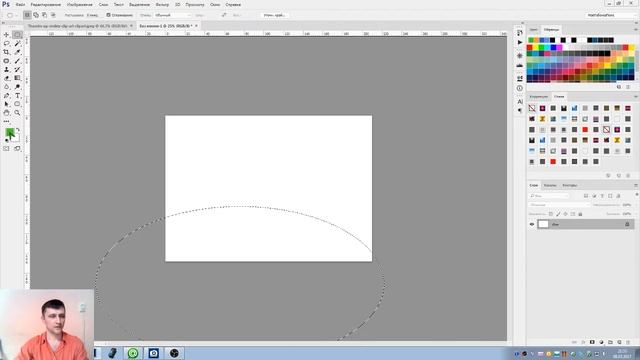Open the layer blend mode dropdown
This screenshot has width=640, height=360.
tap(559, 205)
